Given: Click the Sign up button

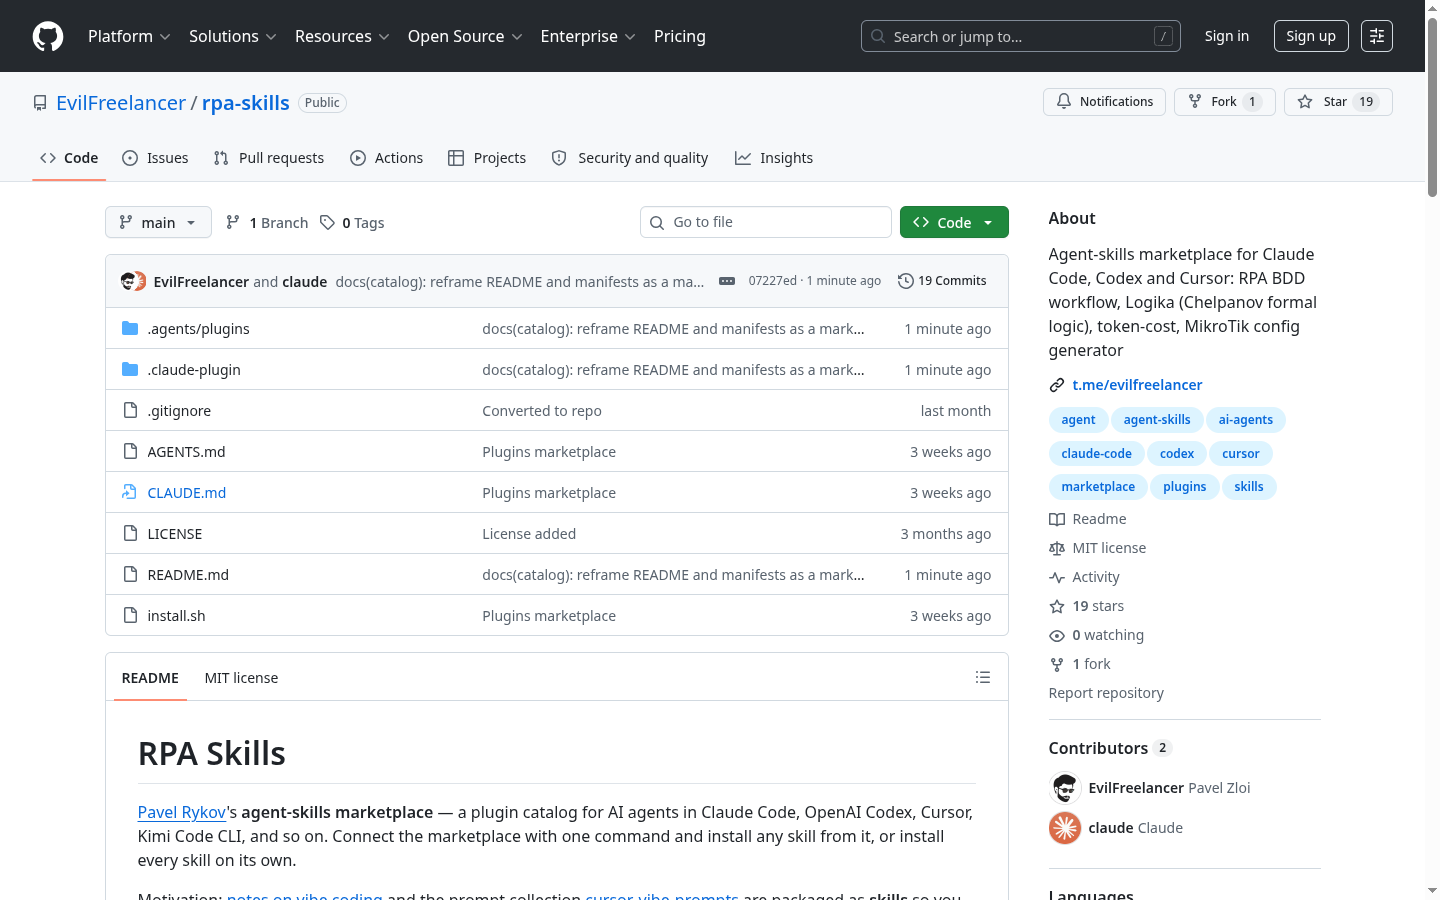Looking at the screenshot, I should click(1311, 36).
